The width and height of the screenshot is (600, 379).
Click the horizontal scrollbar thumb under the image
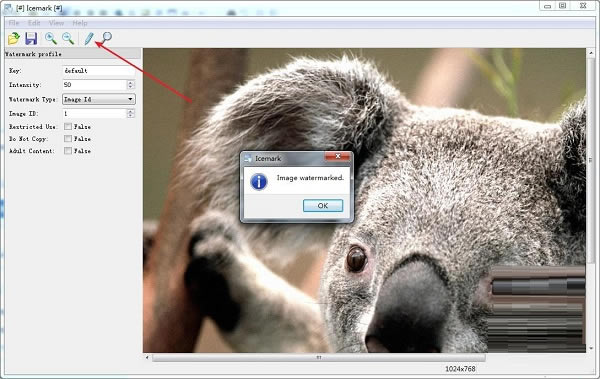point(319,358)
